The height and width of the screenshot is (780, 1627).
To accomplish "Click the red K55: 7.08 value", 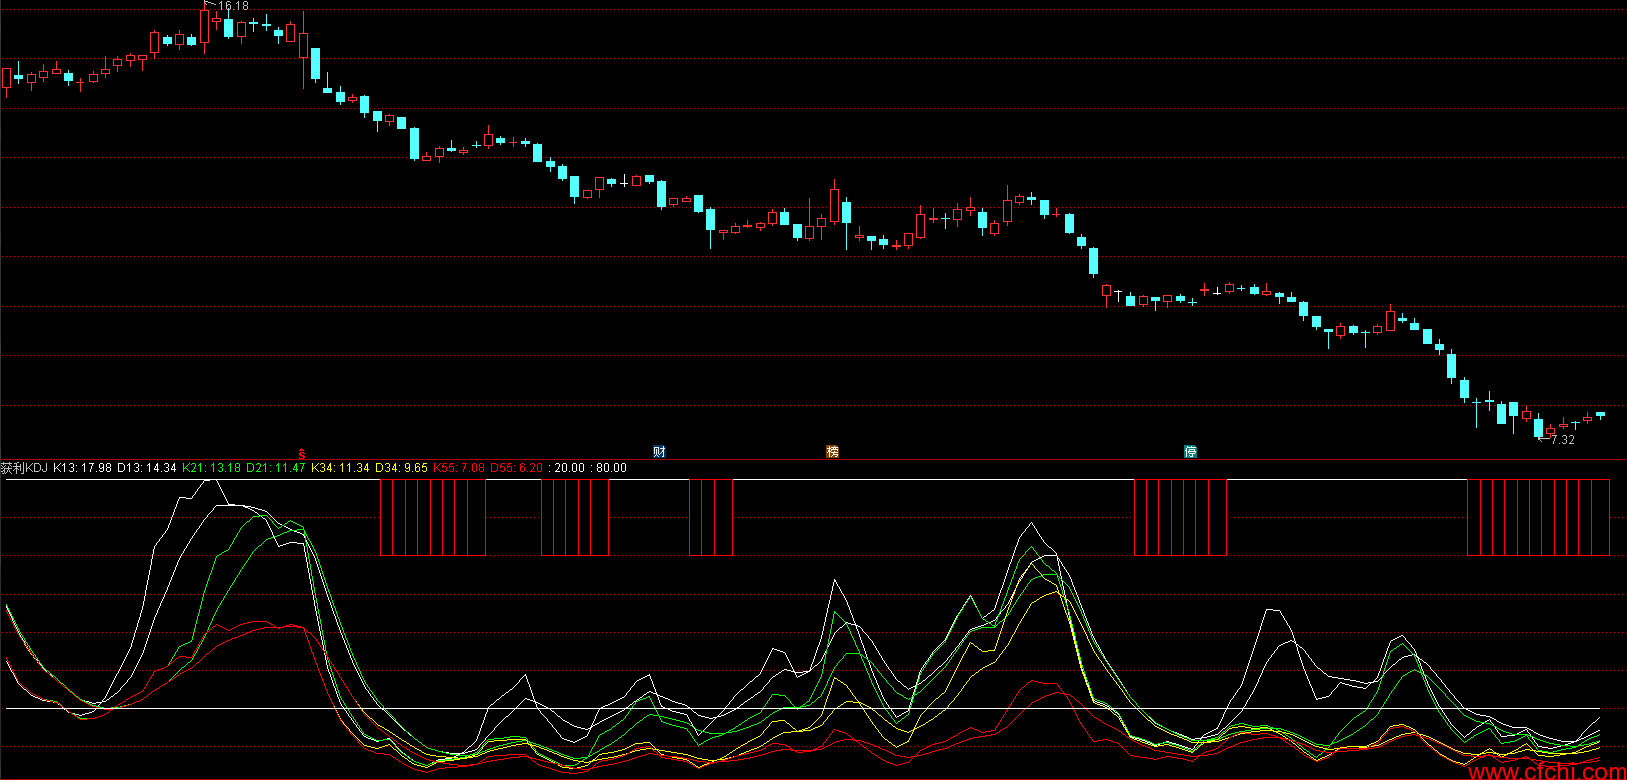I will pos(459,468).
